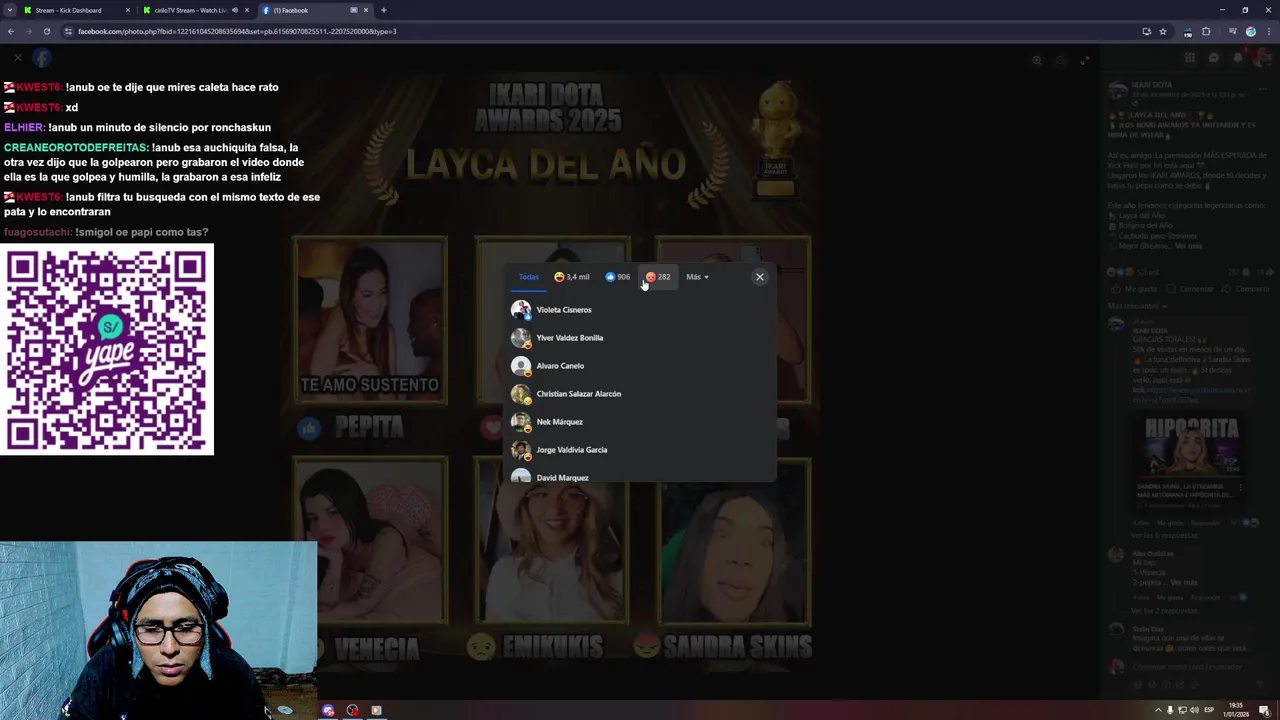Open David Marquez profile link
Viewport: 1280px width, 720px height.
pyautogui.click(x=562, y=478)
